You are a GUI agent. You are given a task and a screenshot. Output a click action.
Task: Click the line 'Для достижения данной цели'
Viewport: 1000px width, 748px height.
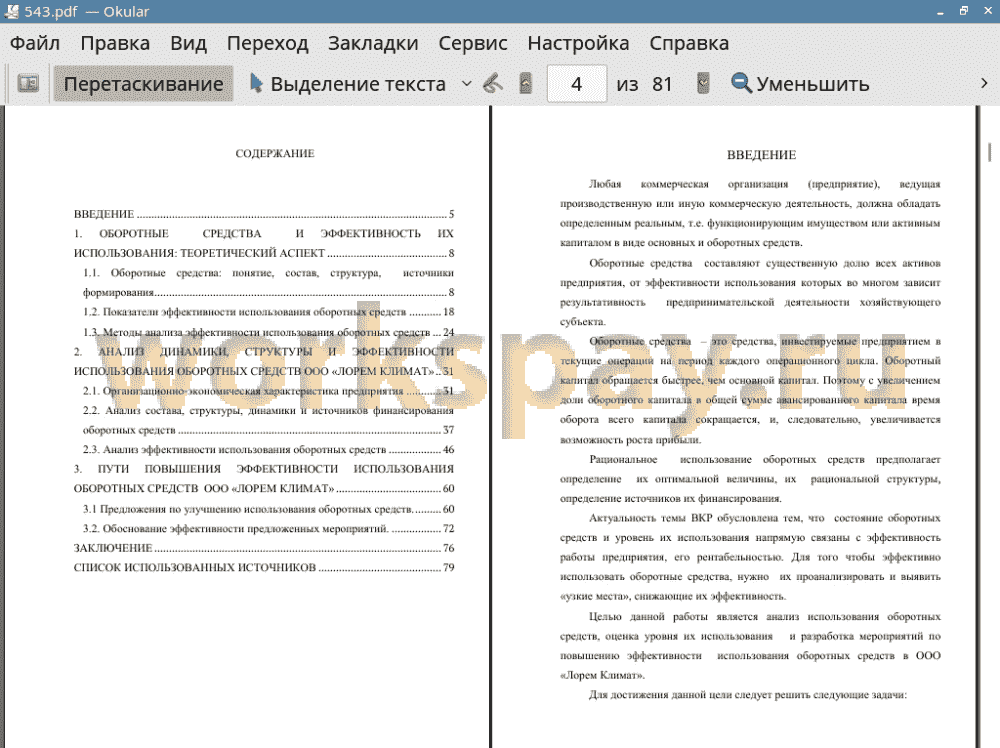747,695
